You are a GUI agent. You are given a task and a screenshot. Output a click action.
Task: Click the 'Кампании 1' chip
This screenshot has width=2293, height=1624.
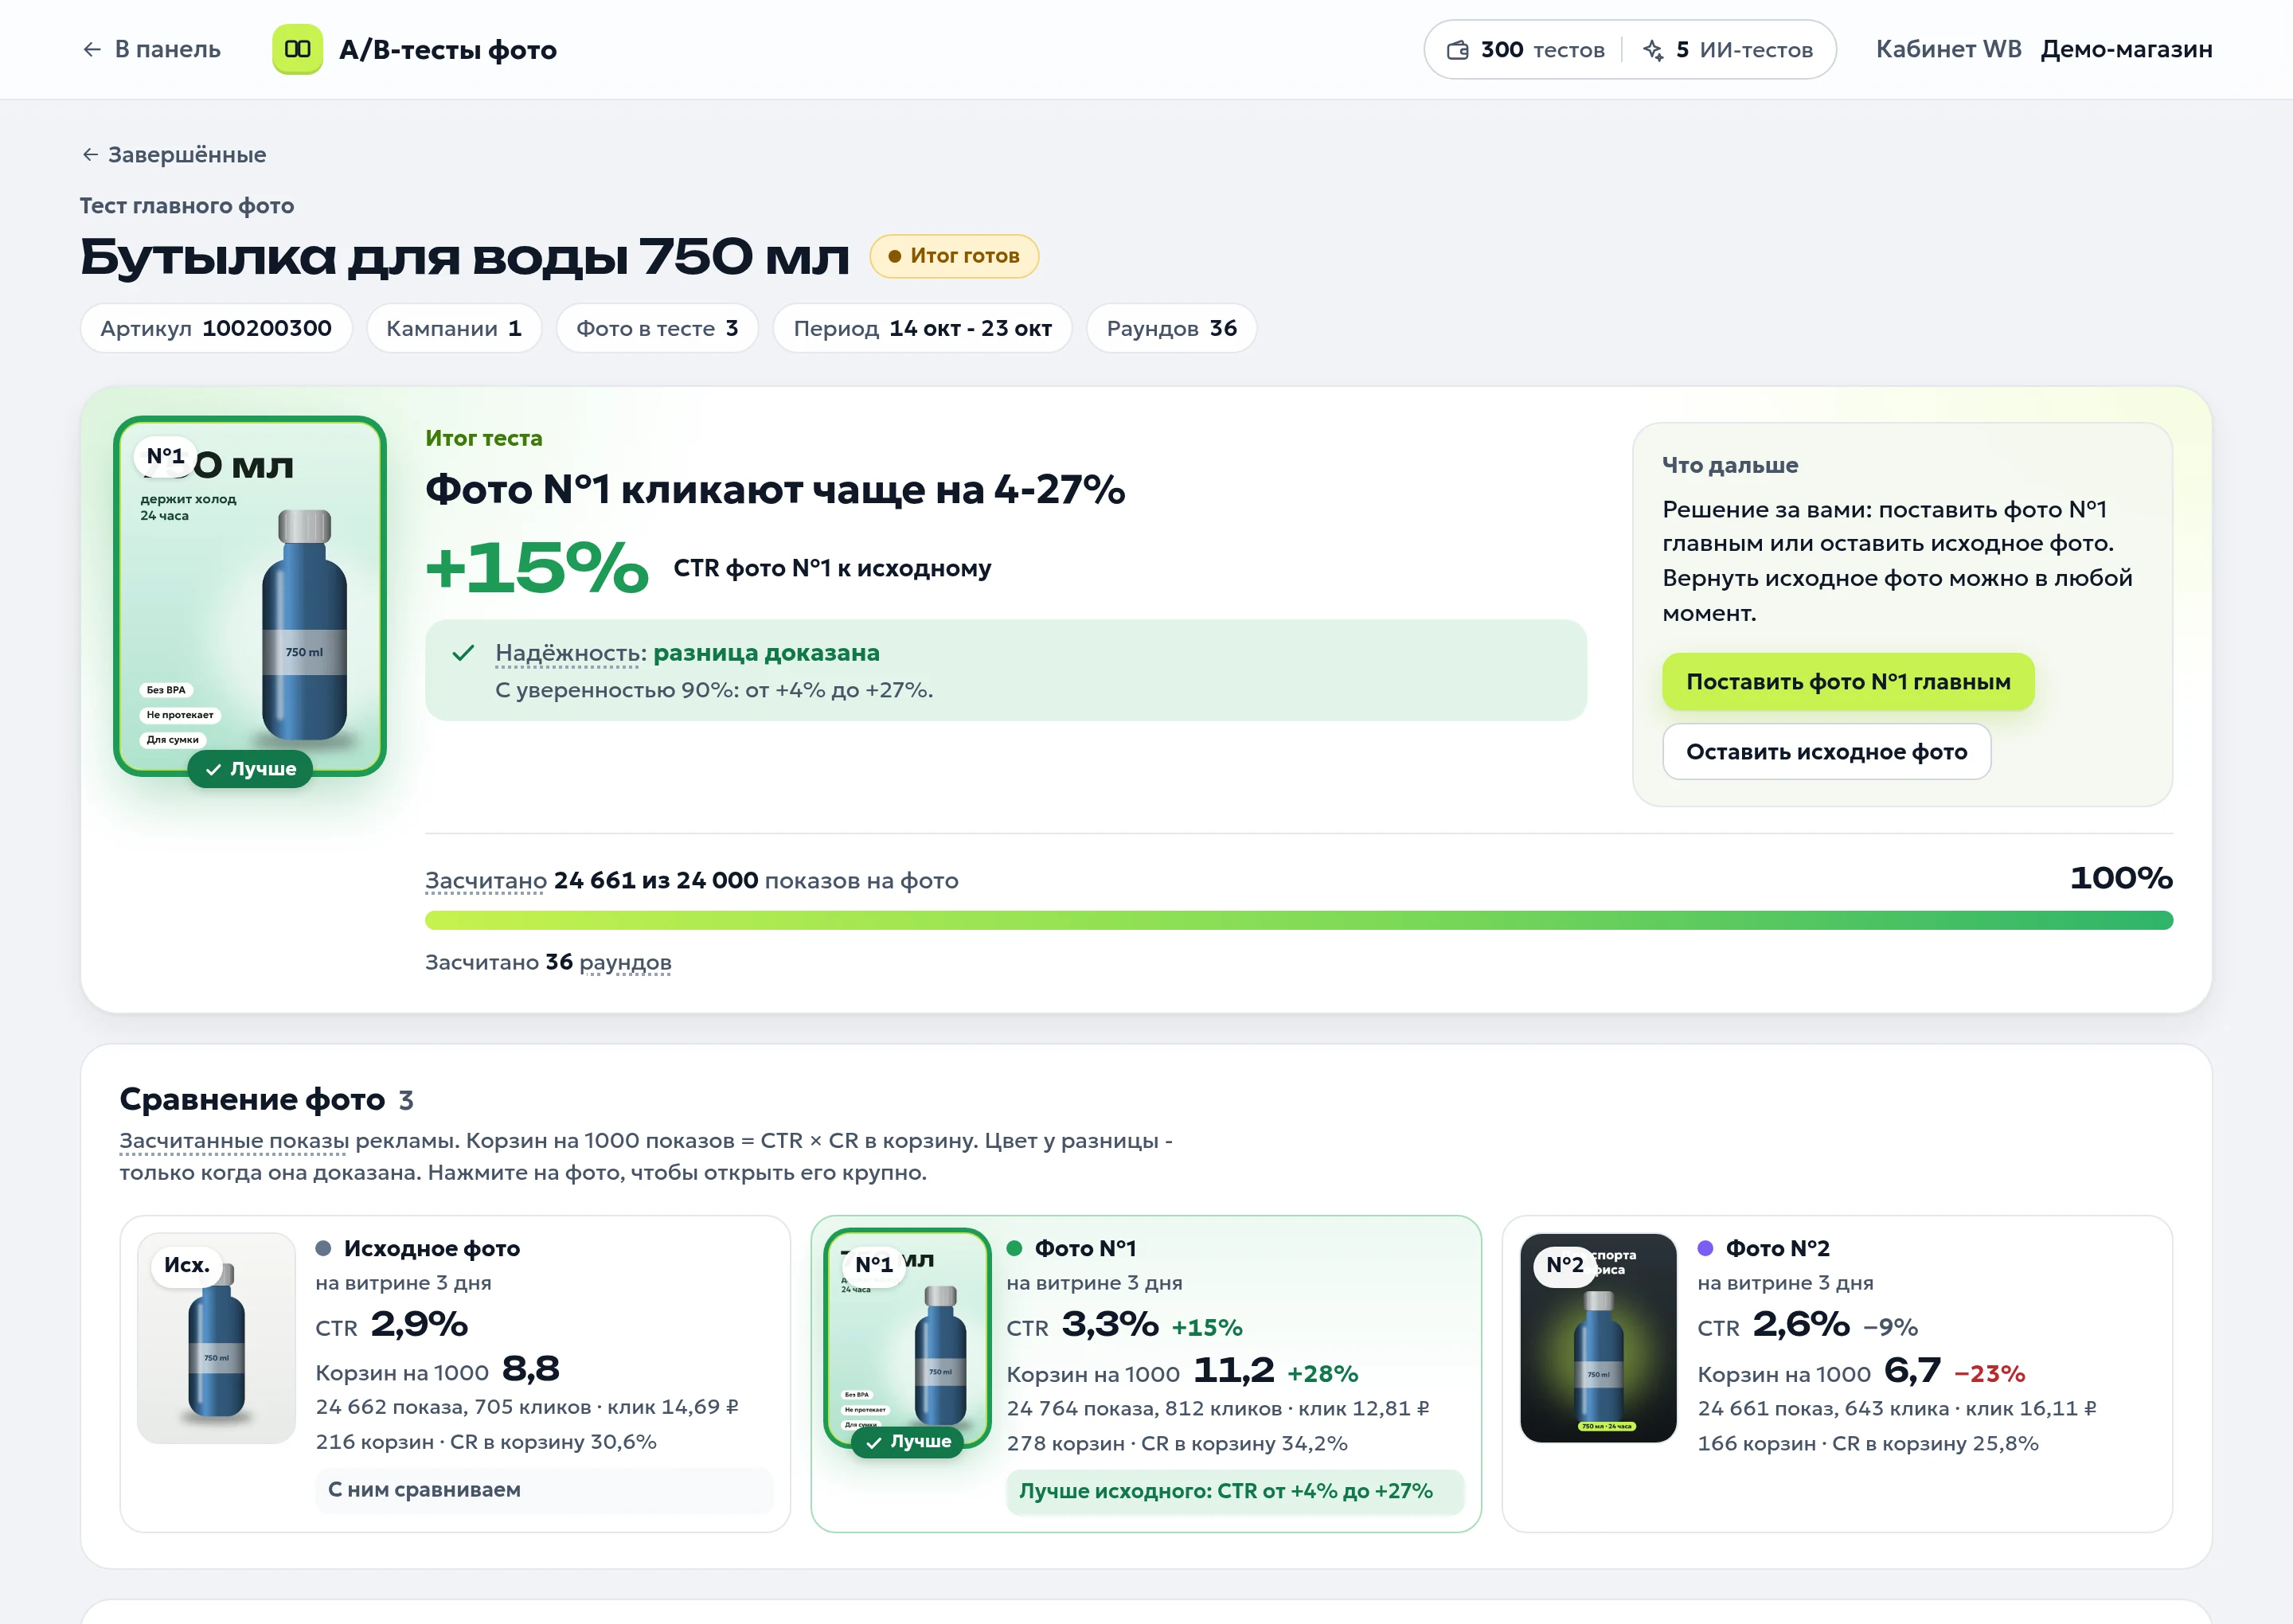pos(454,328)
